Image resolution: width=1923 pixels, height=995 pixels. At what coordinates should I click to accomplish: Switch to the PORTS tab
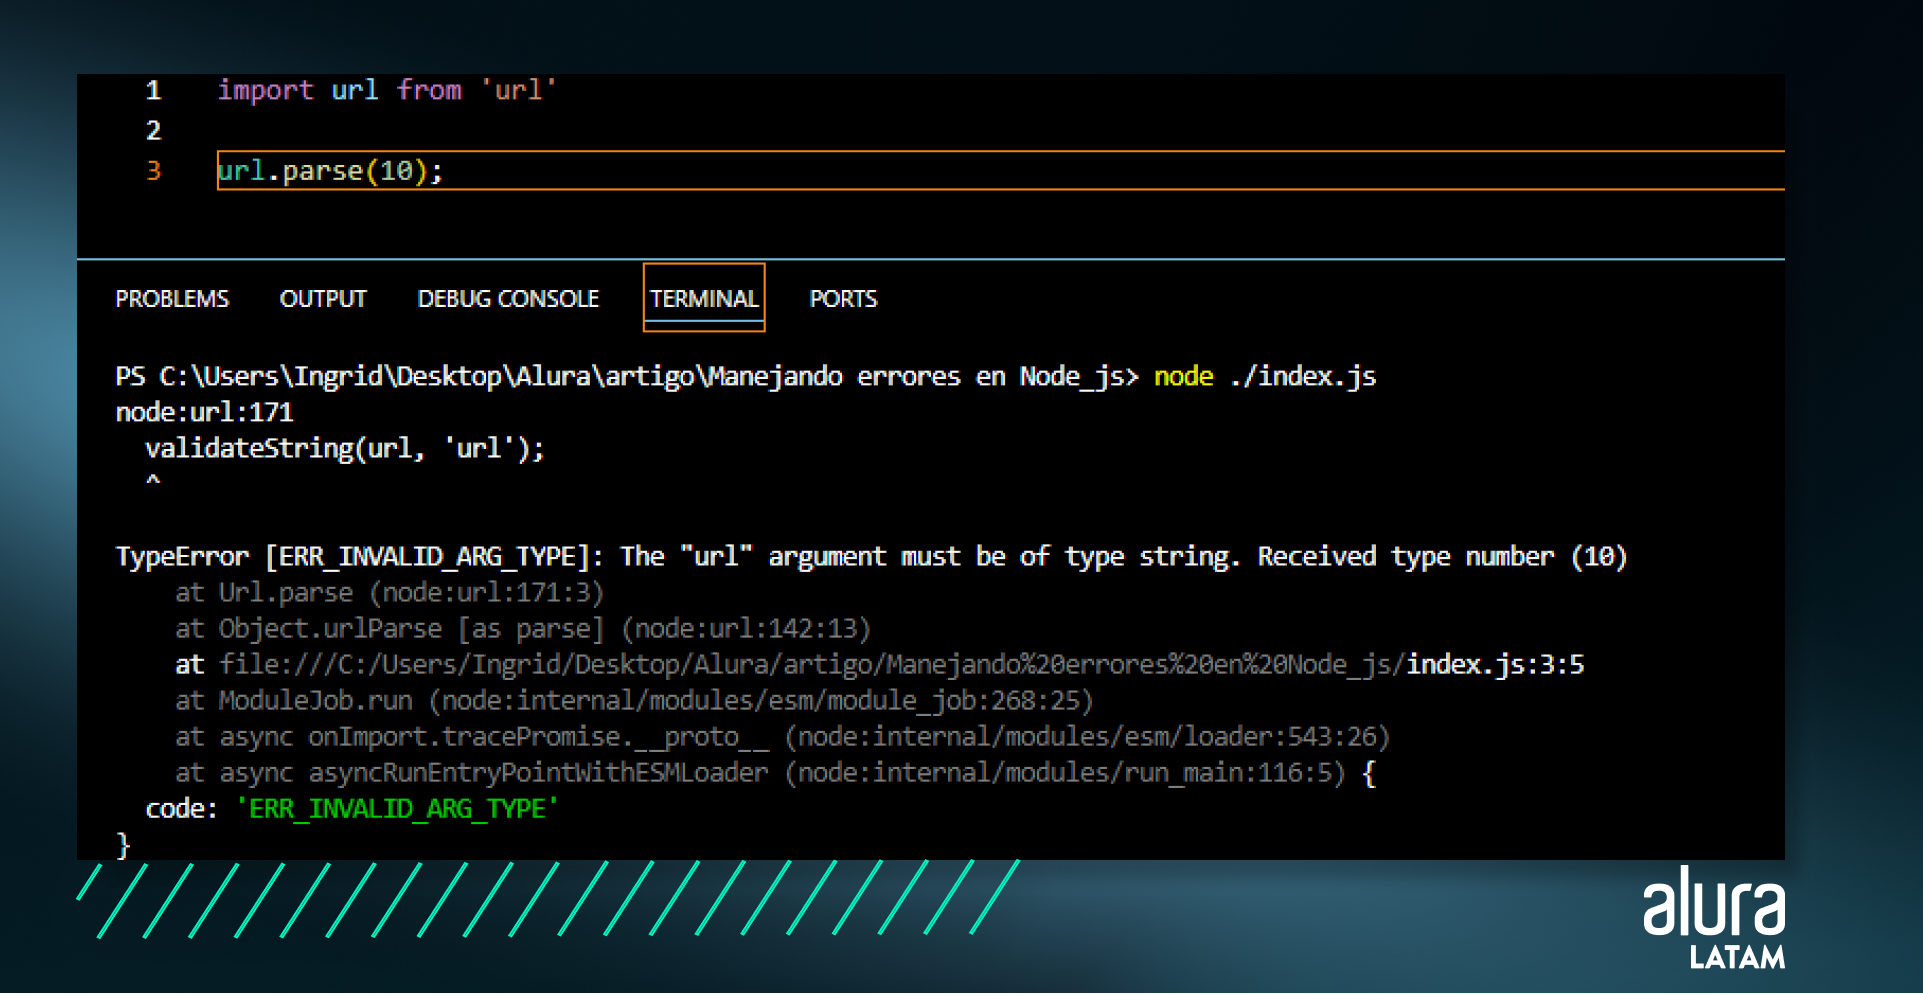coord(843,299)
